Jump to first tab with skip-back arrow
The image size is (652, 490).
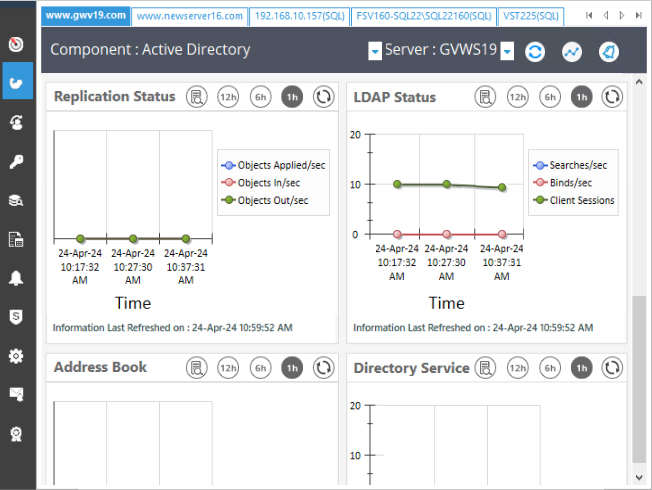point(588,15)
